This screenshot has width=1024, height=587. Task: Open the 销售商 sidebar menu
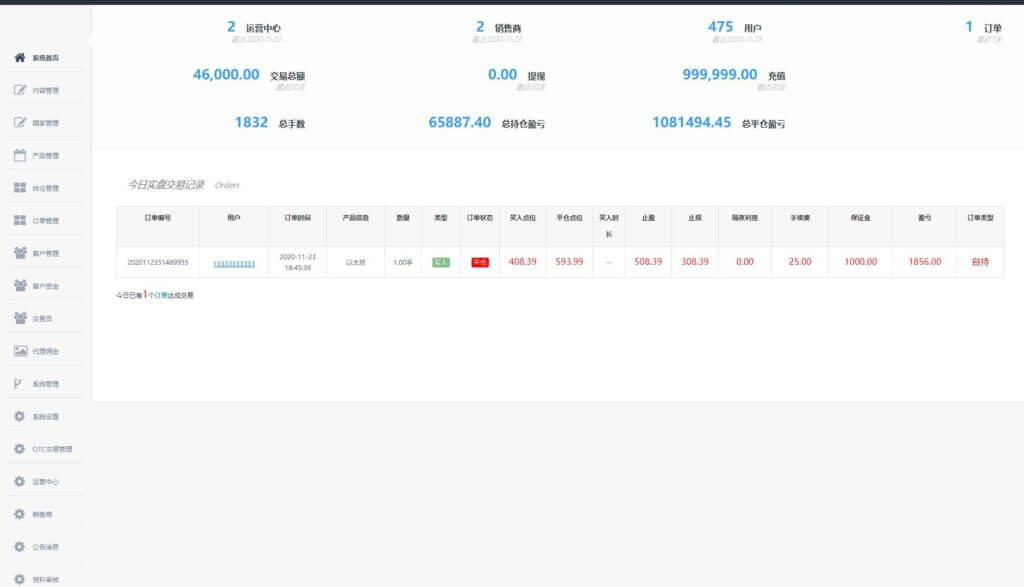coord(44,515)
